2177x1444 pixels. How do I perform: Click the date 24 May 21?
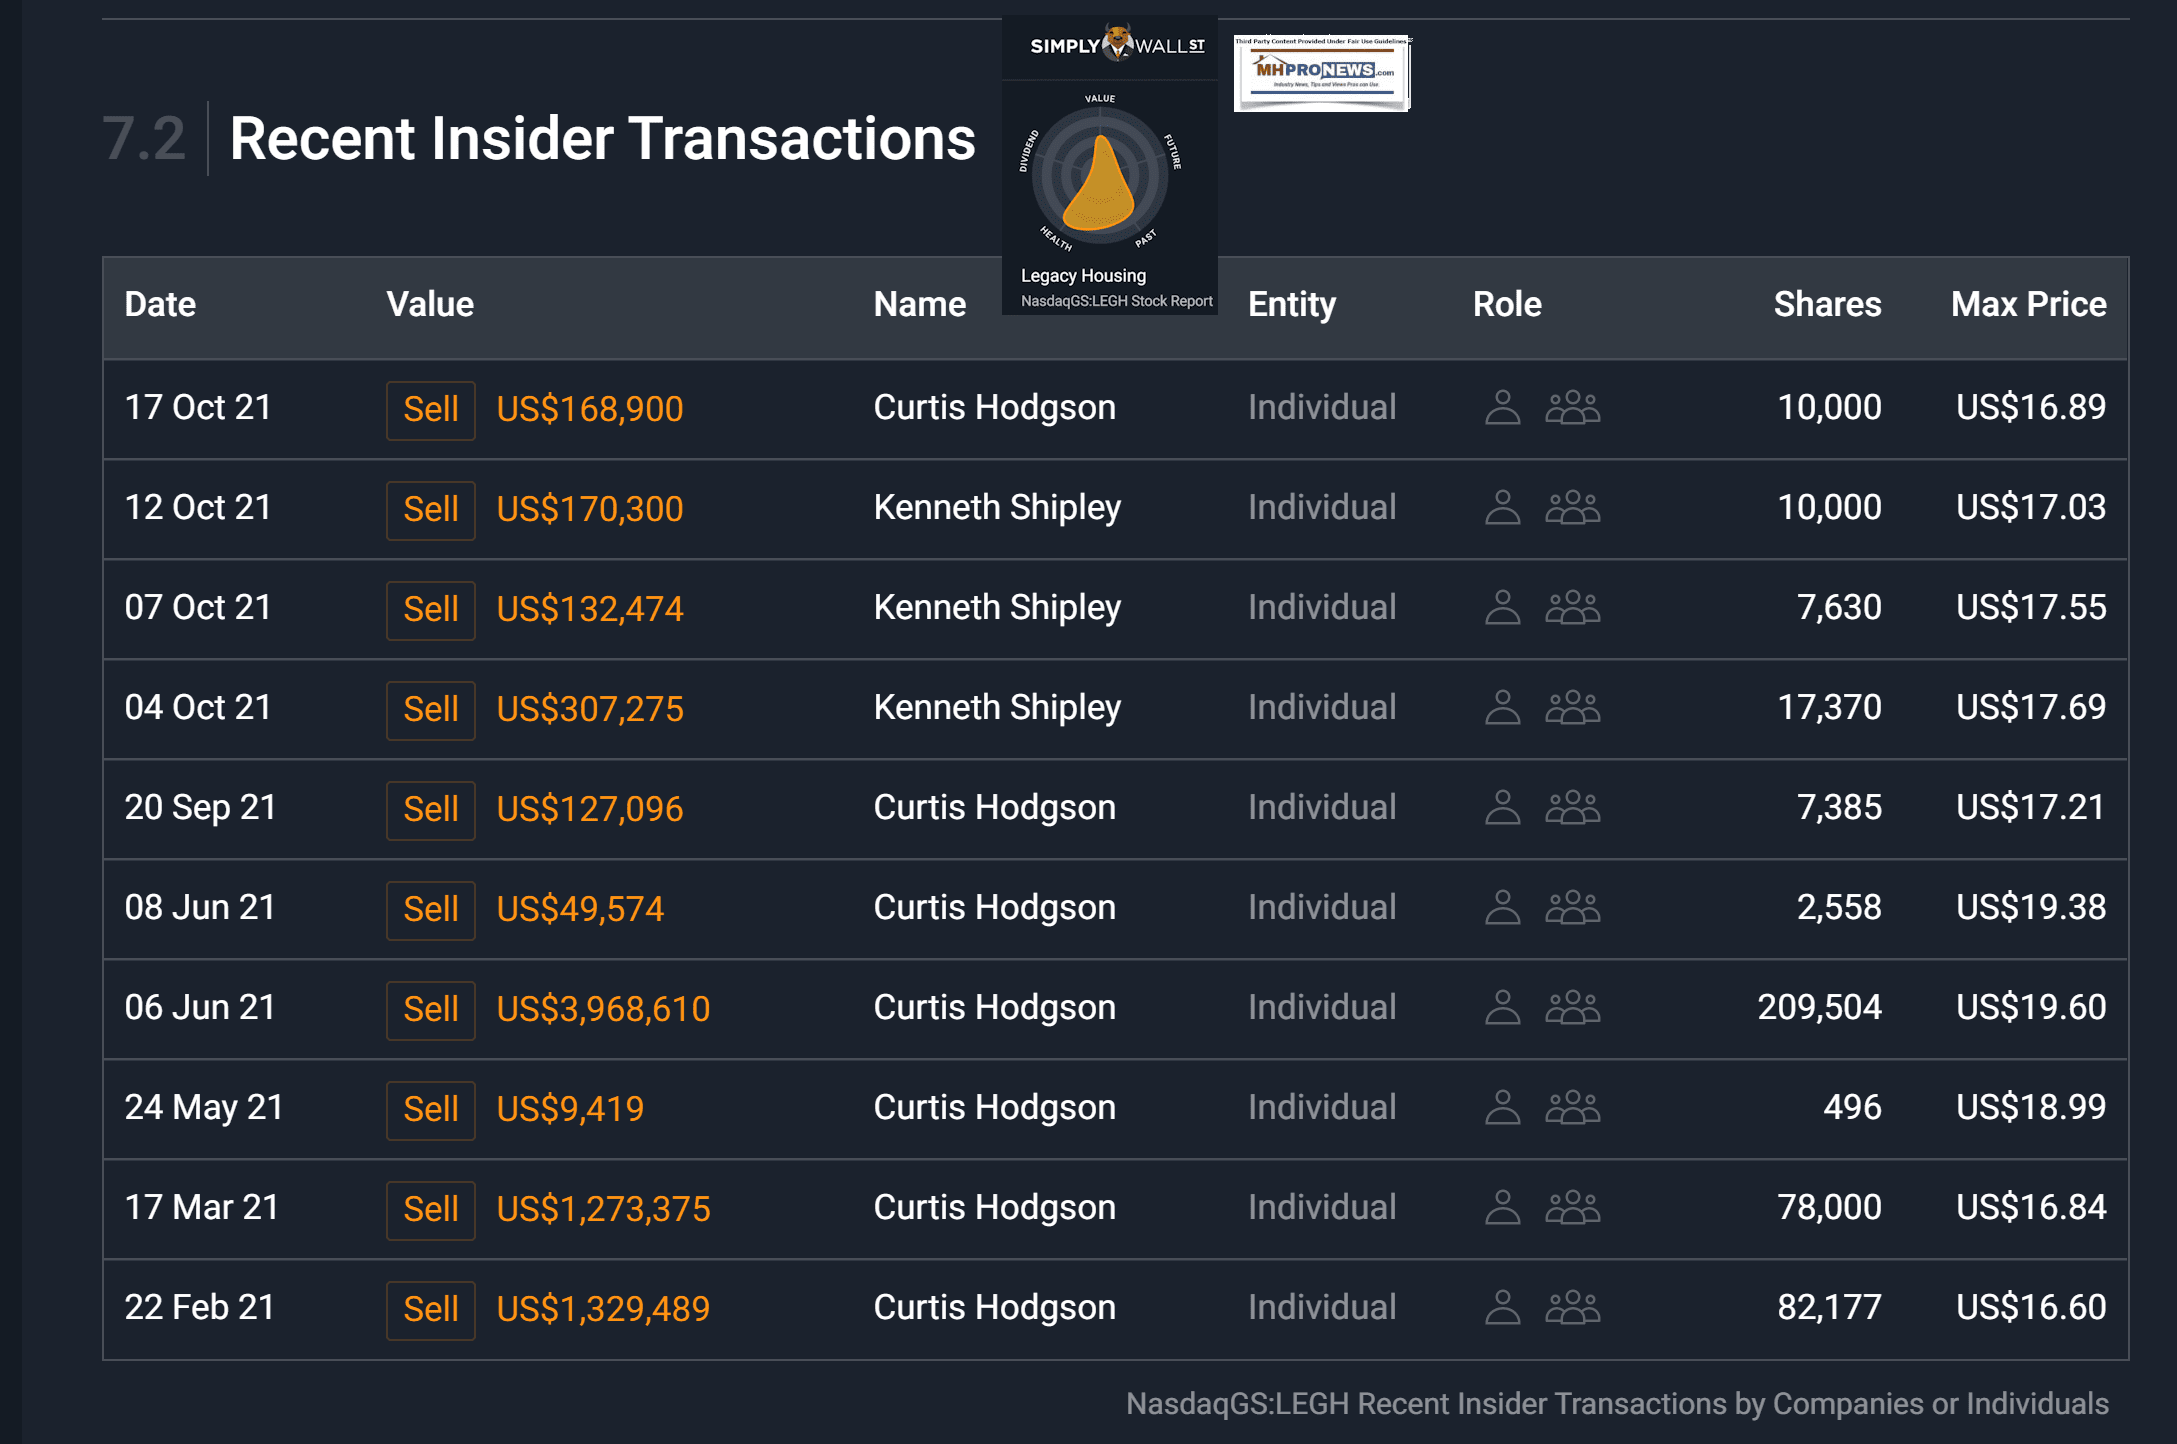pyautogui.click(x=204, y=1108)
